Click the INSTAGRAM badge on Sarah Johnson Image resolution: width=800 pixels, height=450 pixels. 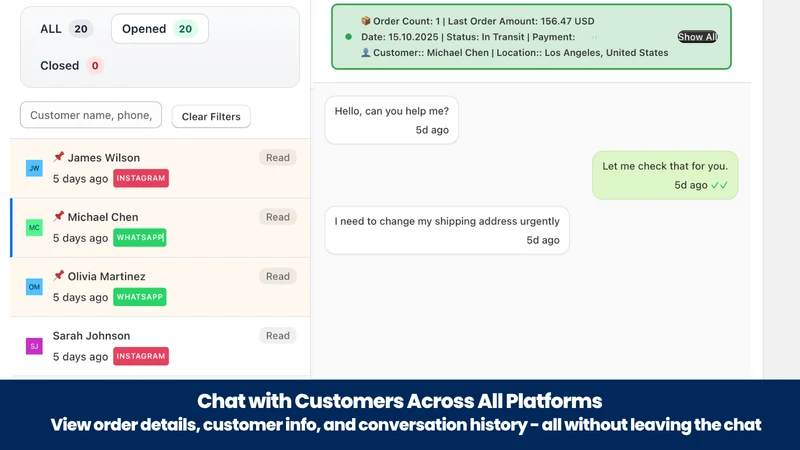point(141,356)
